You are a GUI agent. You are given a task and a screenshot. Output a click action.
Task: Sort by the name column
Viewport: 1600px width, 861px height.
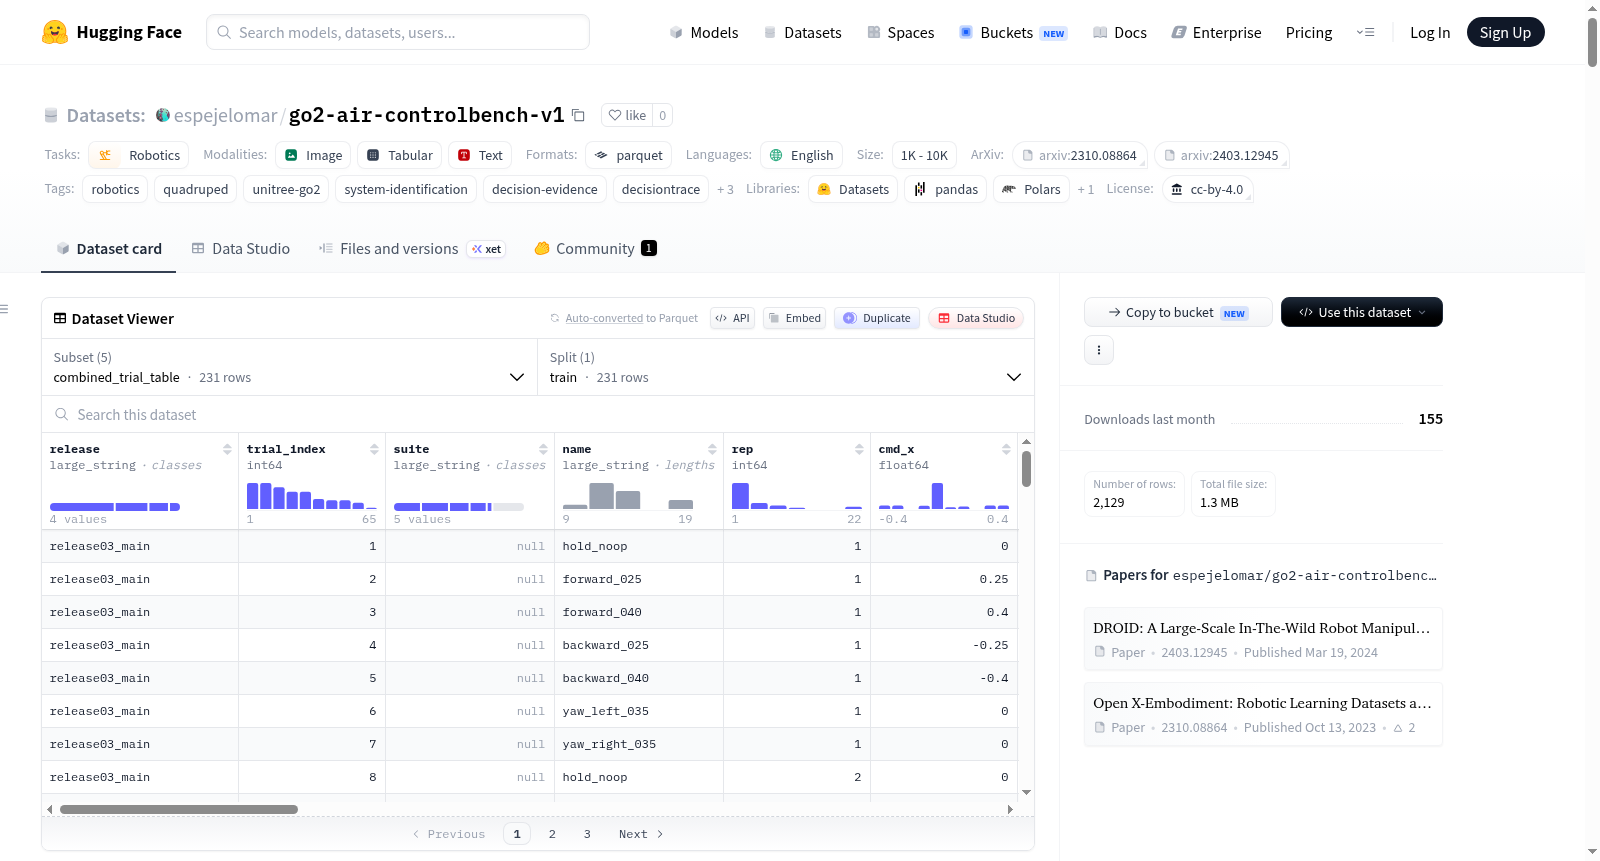(x=712, y=449)
